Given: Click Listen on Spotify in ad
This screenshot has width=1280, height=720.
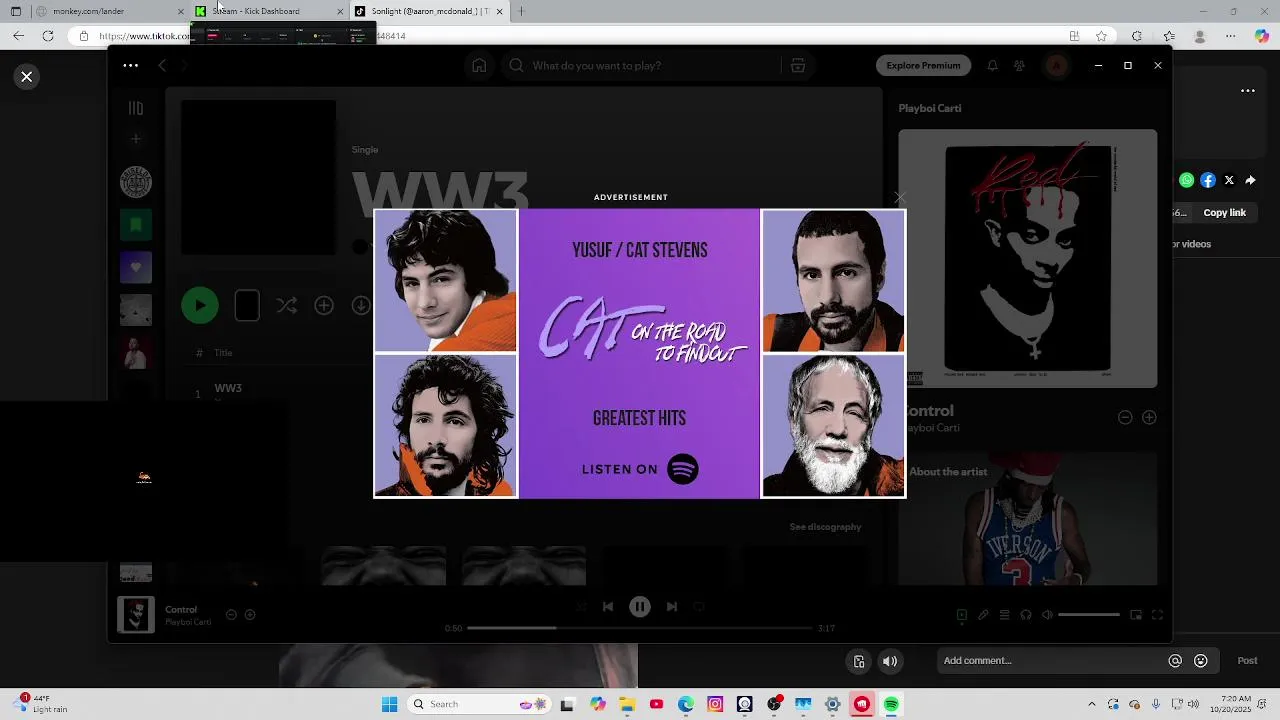Looking at the screenshot, I should pos(640,469).
